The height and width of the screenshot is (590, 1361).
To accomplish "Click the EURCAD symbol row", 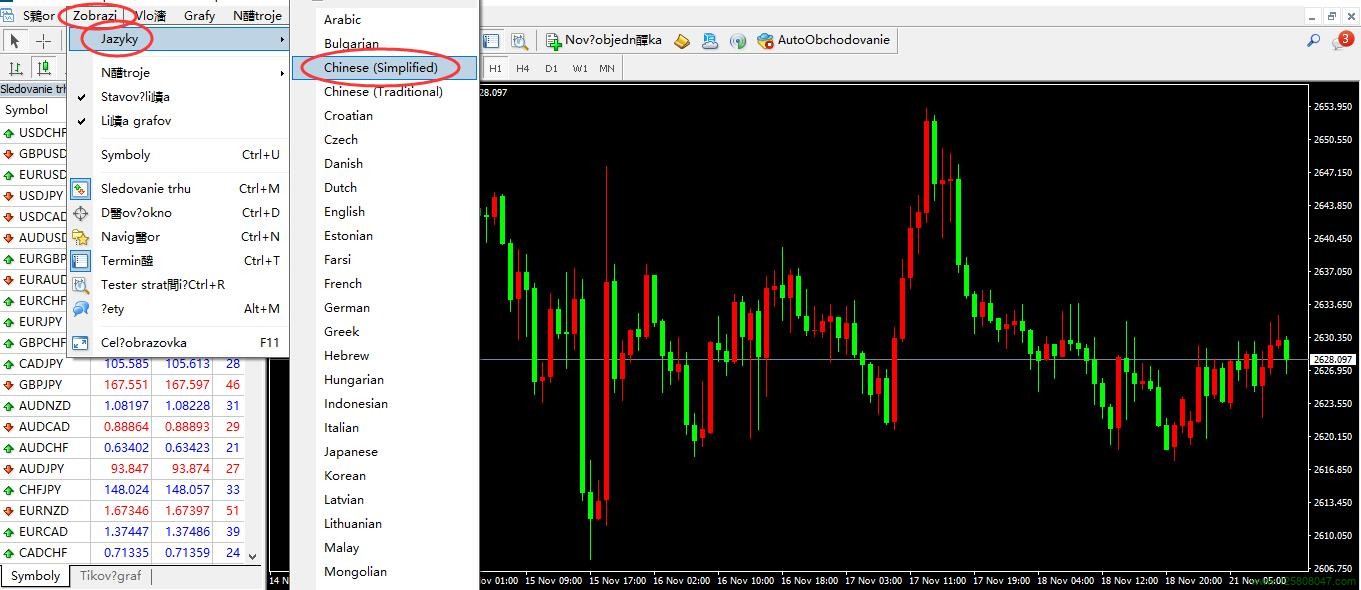I will point(123,532).
